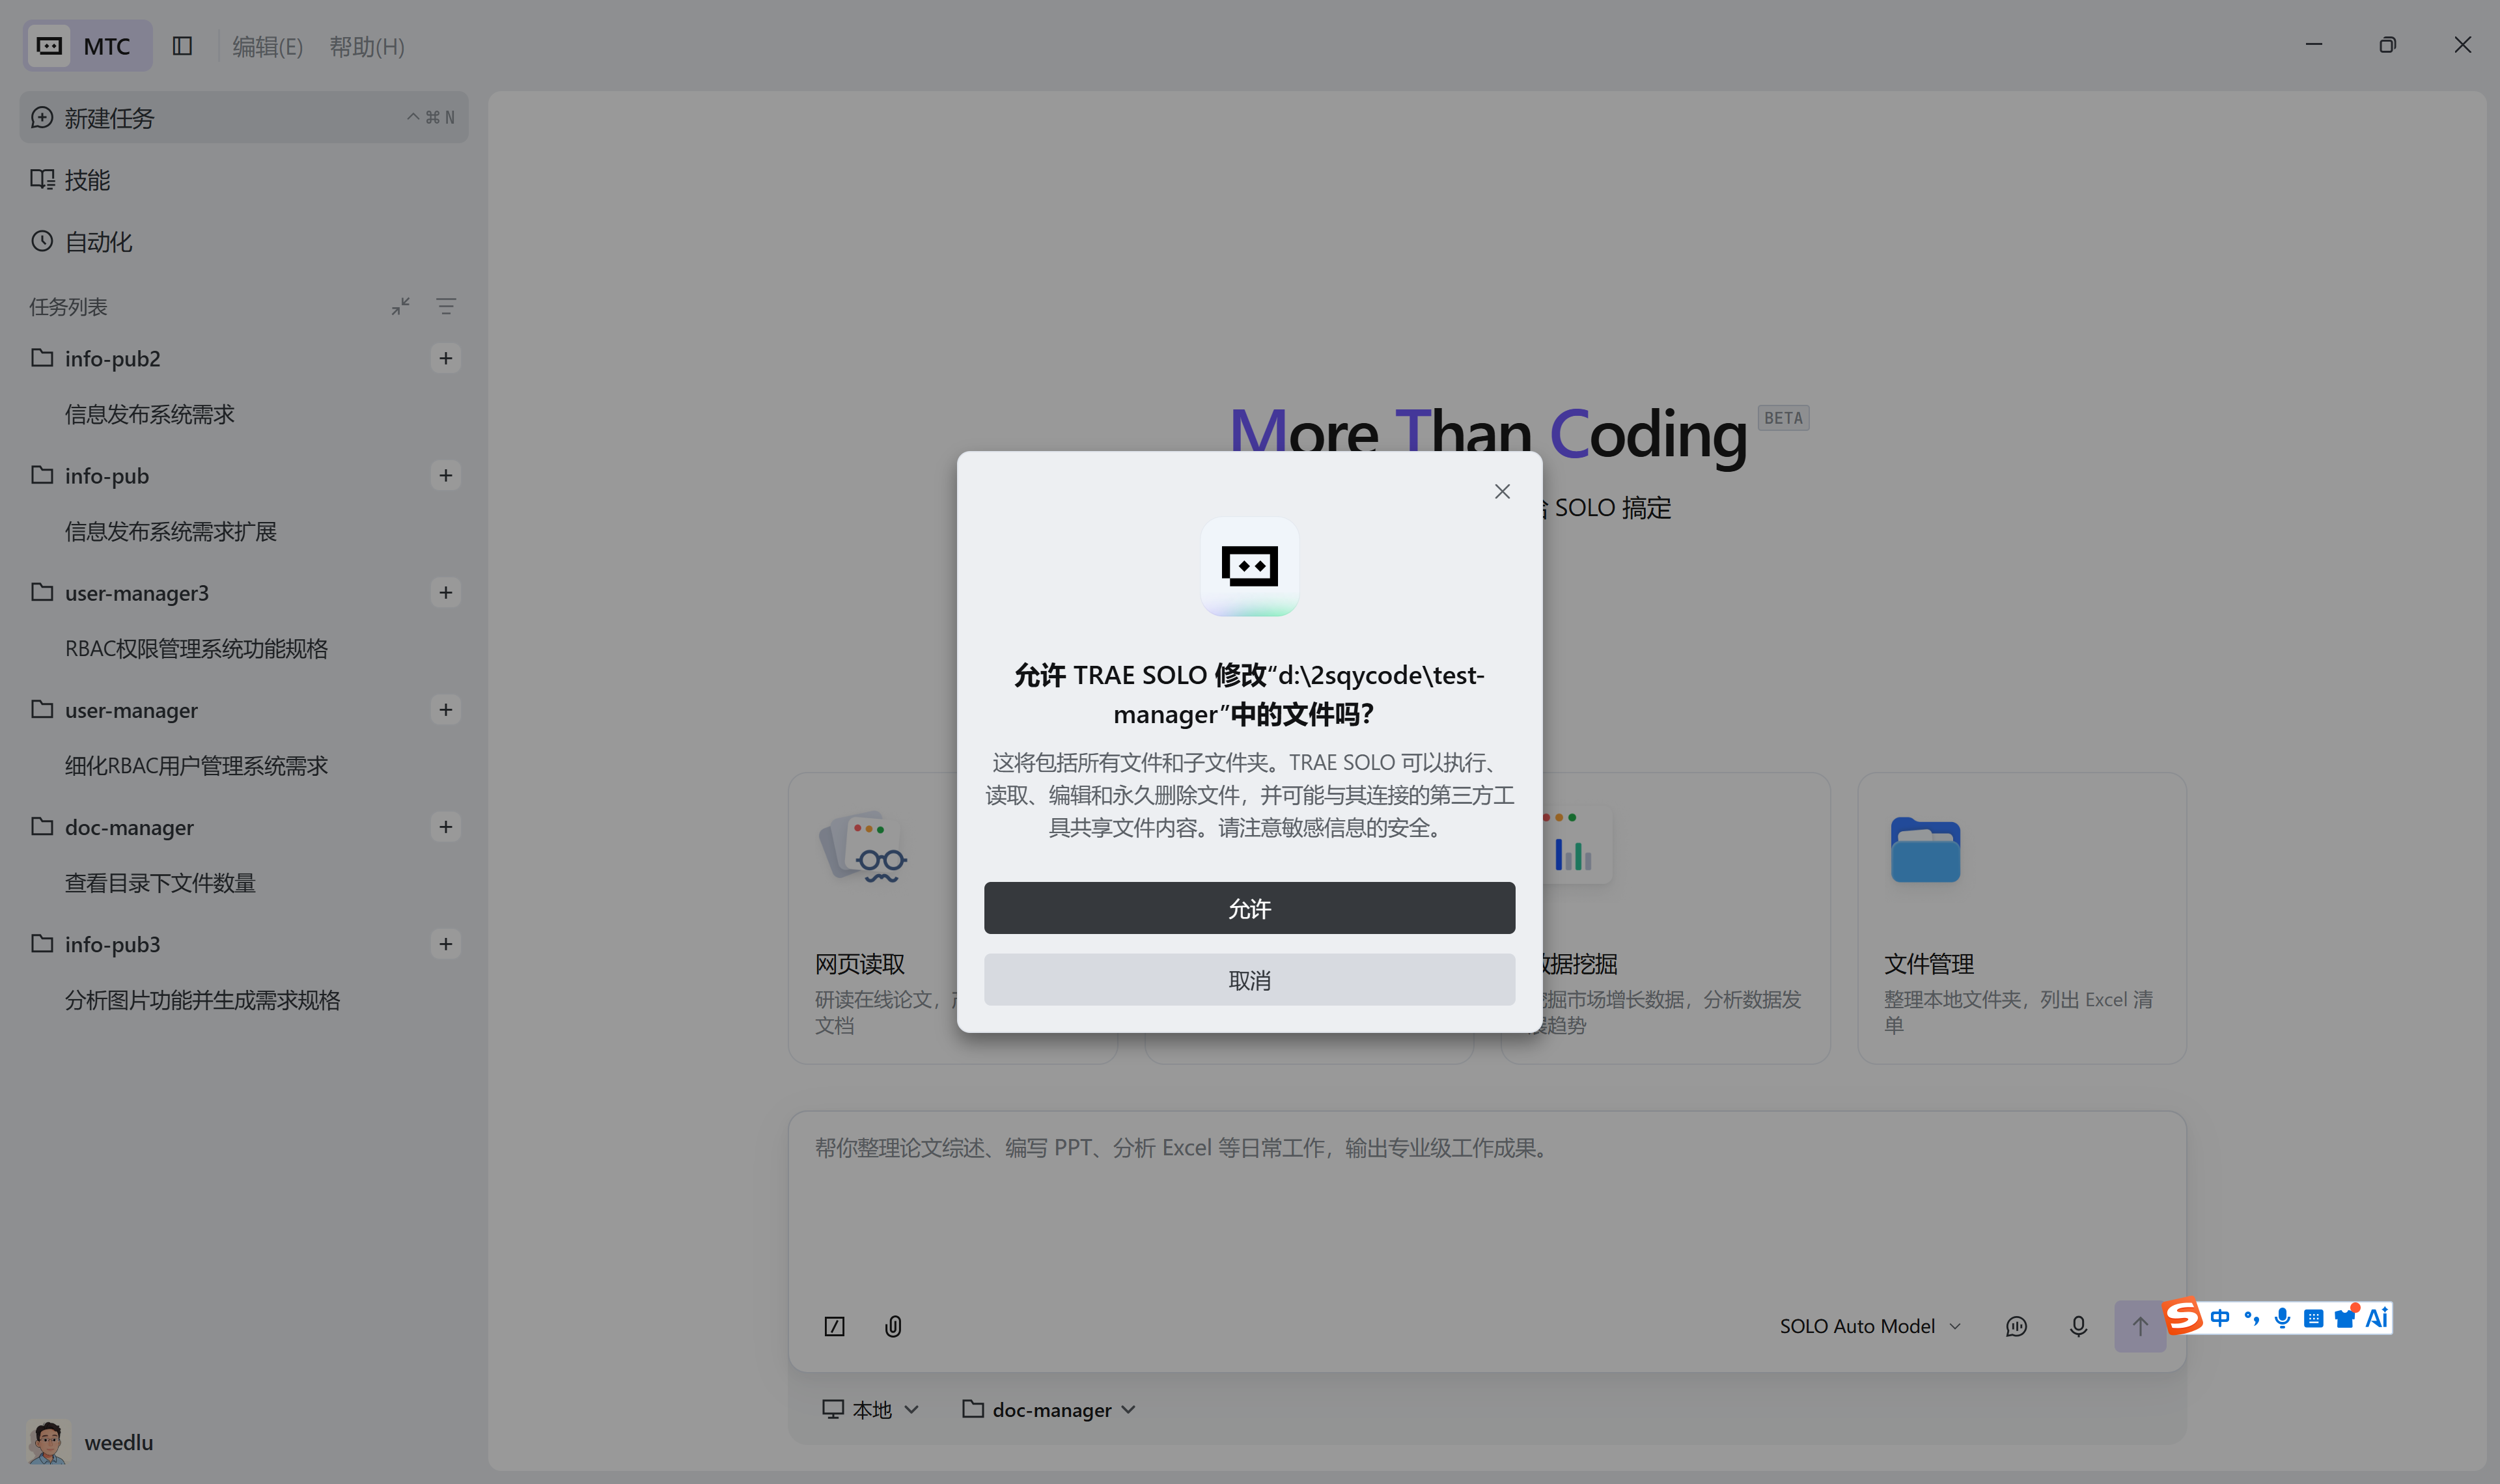This screenshot has height=1484, width=2500.
Task: Add a task to user-manager3 folder
Action: point(446,592)
